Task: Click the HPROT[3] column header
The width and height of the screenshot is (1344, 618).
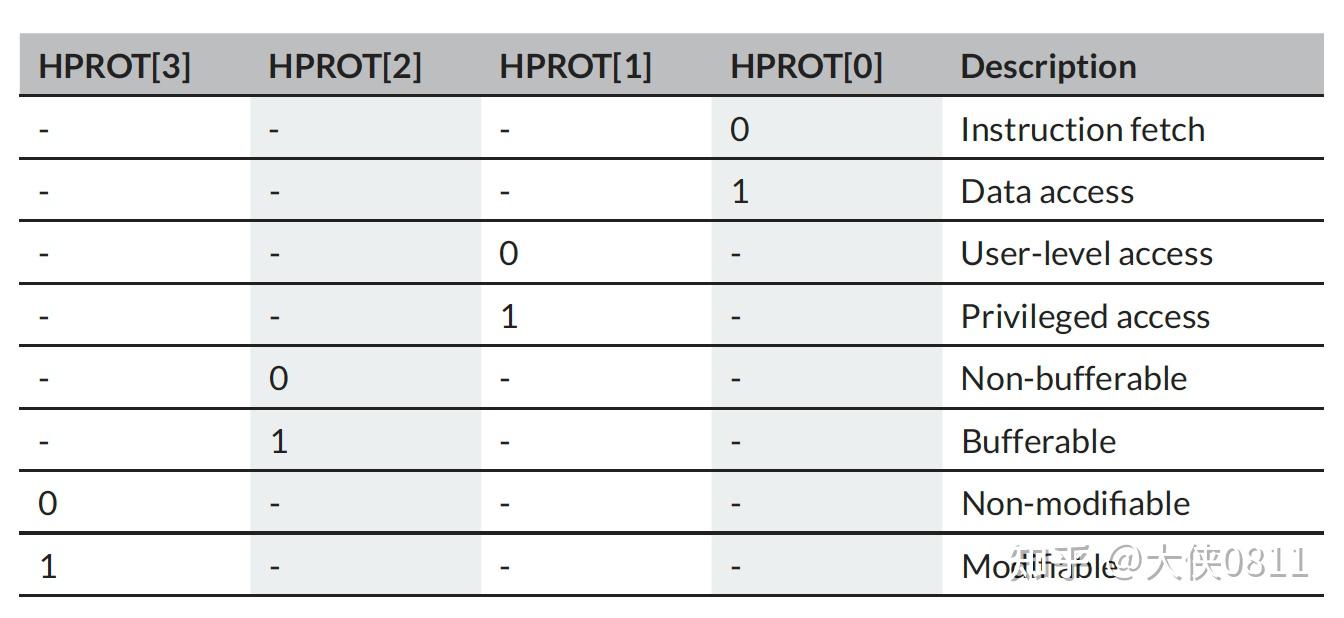Action: 114,66
